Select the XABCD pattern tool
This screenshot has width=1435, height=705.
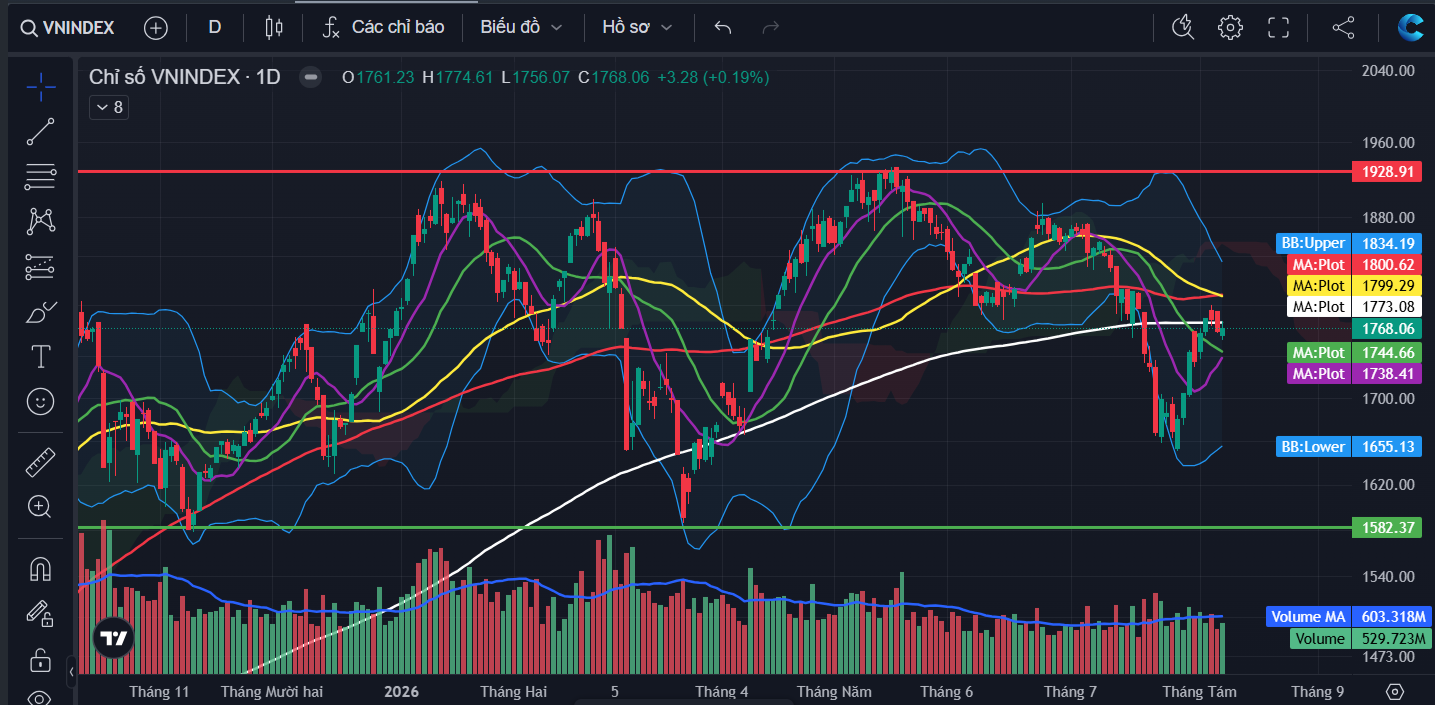[41, 221]
